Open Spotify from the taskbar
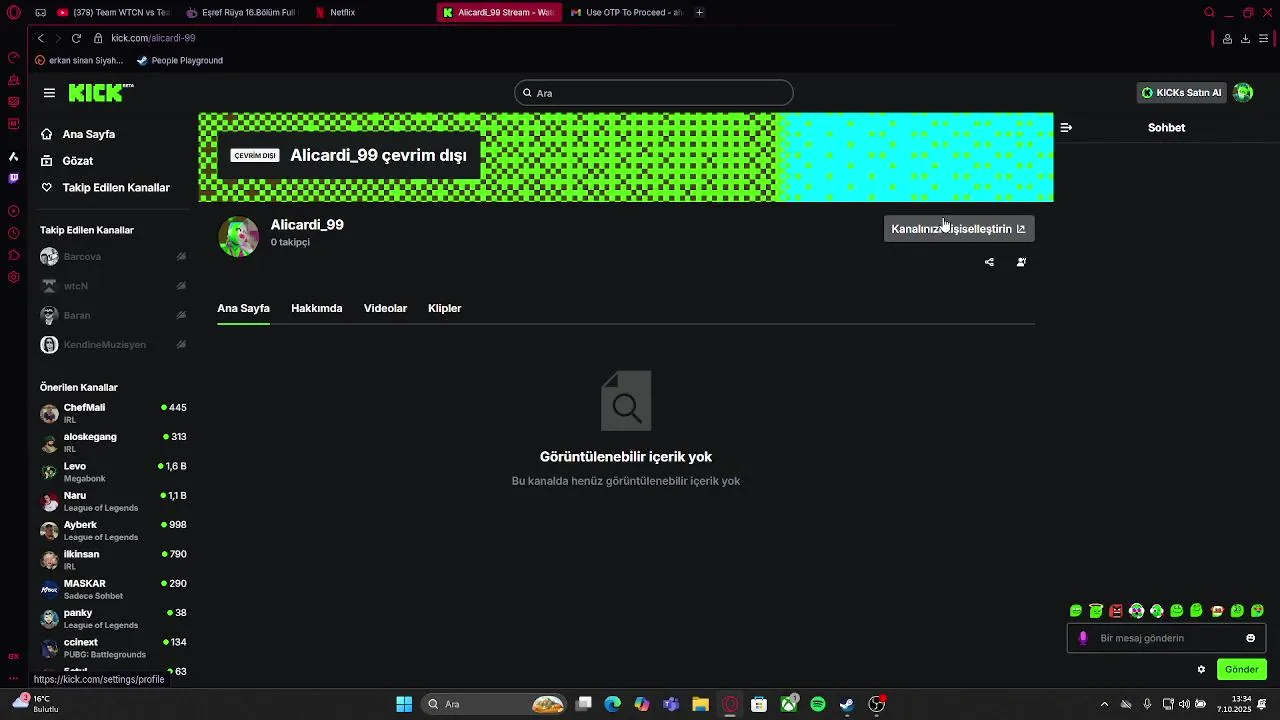1280x720 pixels. 818,704
